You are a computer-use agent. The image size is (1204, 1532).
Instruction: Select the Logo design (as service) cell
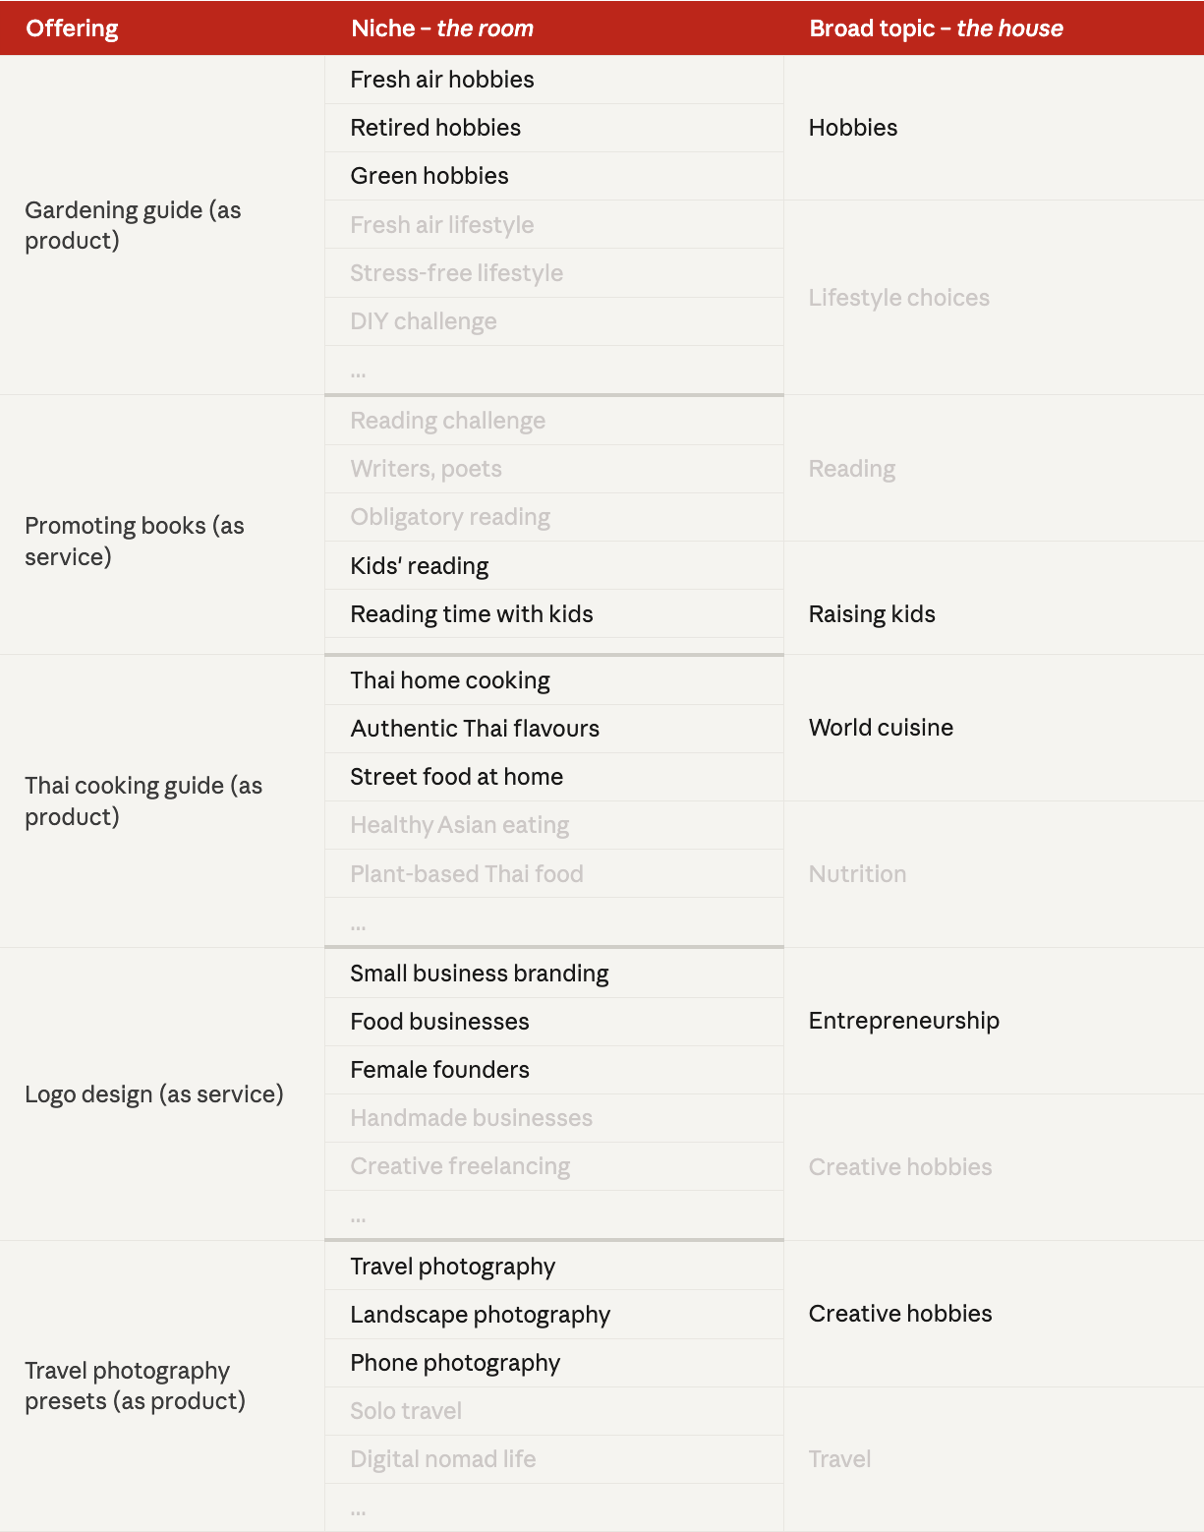tap(162, 1094)
